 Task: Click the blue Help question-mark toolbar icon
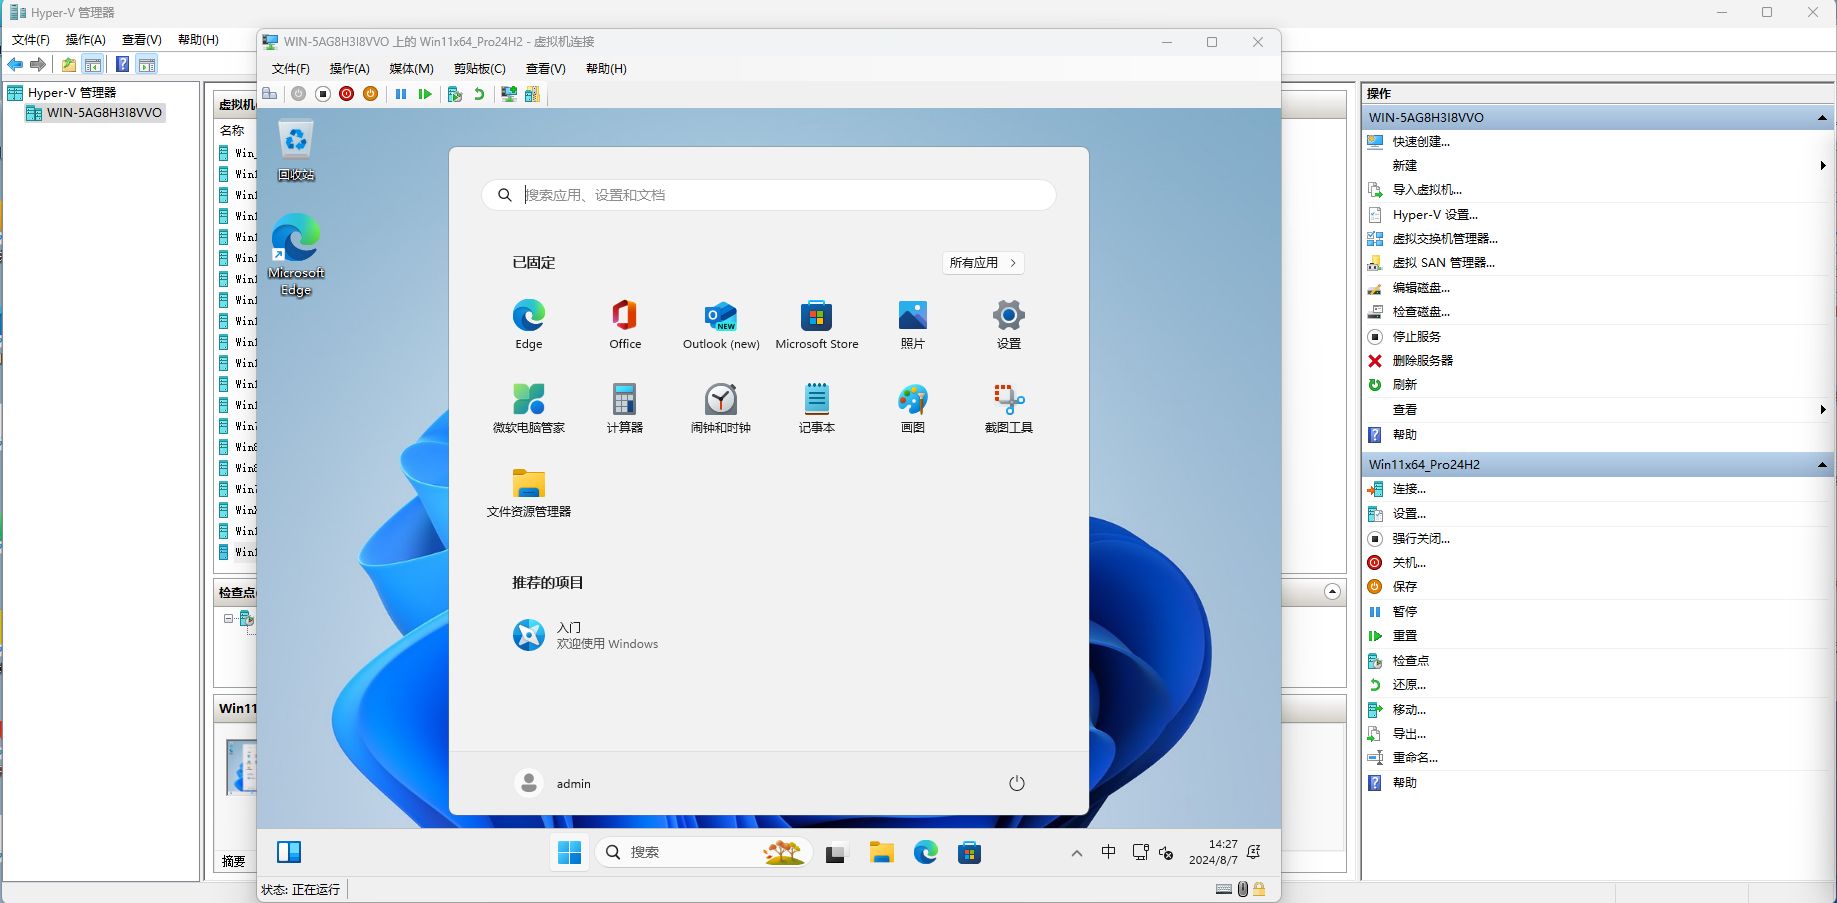pos(122,65)
